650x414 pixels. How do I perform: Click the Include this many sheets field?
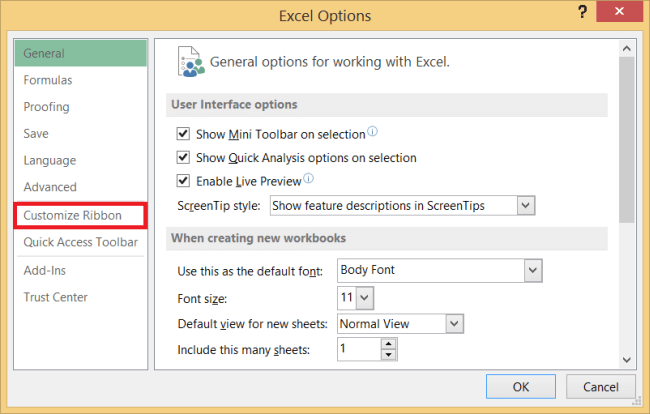tap(358, 349)
